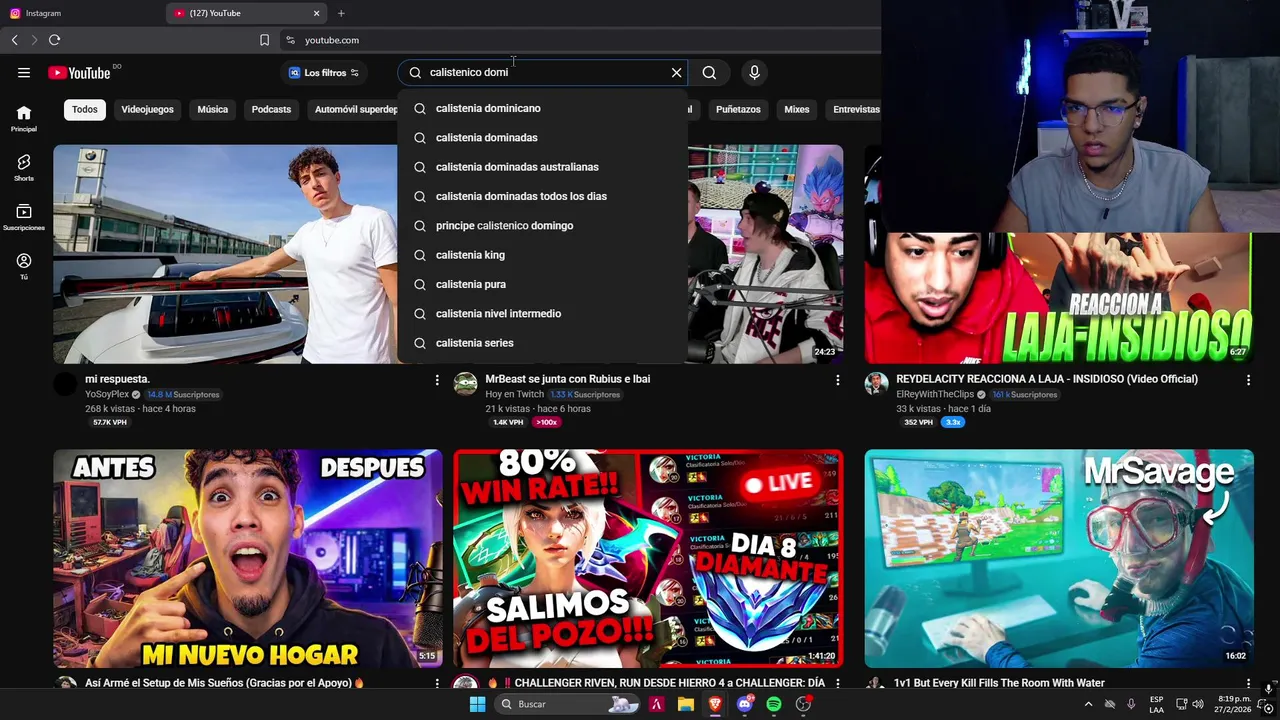1280x720 pixels.
Task: Open the Riven live stream thumbnail
Action: pos(648,558)
